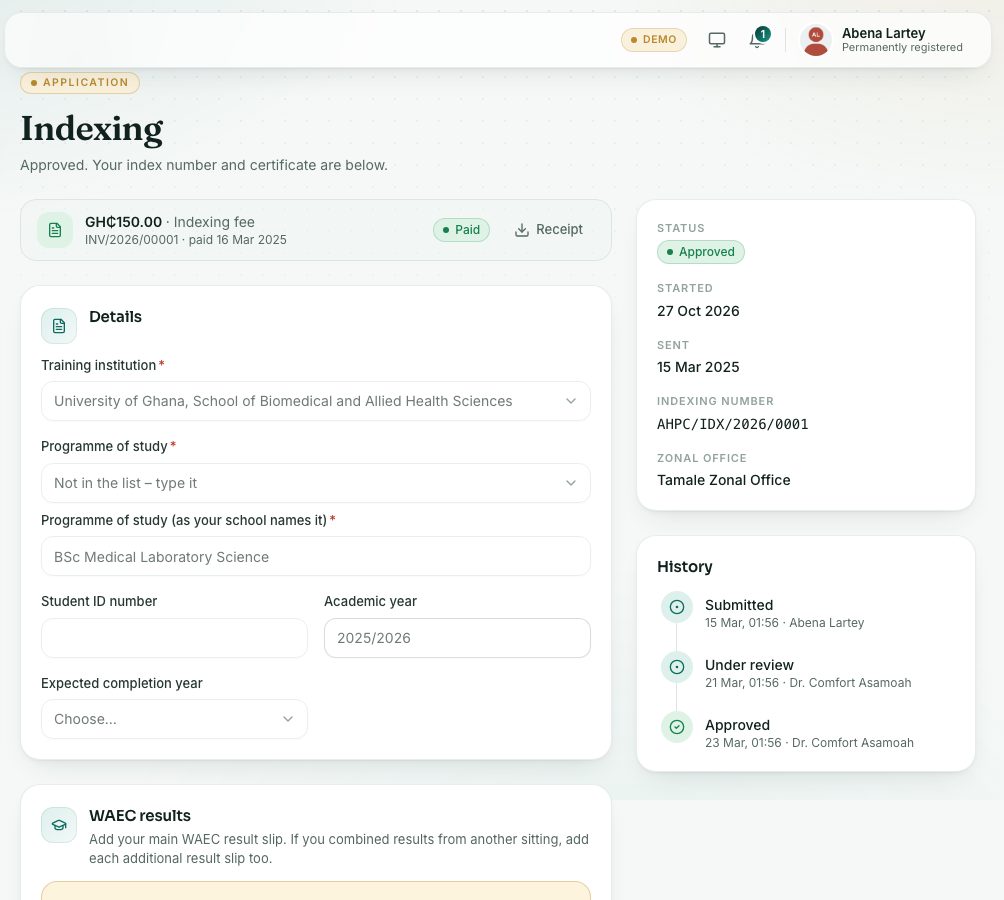Download the Receipt for indexing fee
This screenshot has height=900, width=1004.
click(549, 230)
